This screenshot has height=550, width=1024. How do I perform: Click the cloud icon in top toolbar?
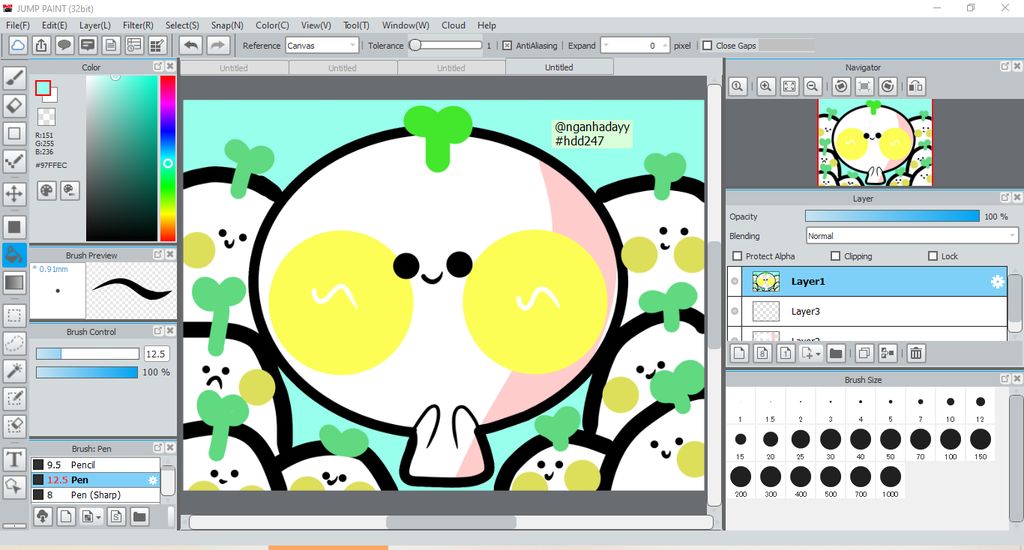(x=18, y=46)
